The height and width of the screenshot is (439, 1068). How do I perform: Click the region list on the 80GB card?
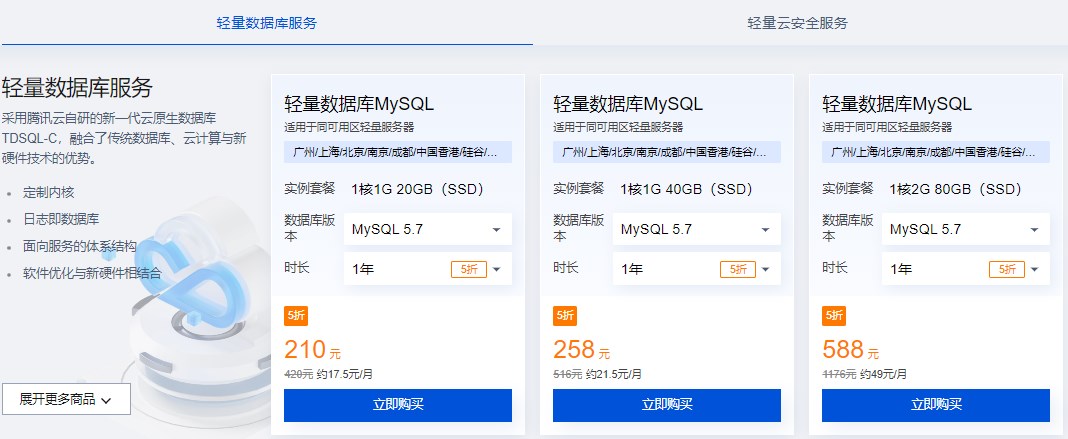pos(936,152)
